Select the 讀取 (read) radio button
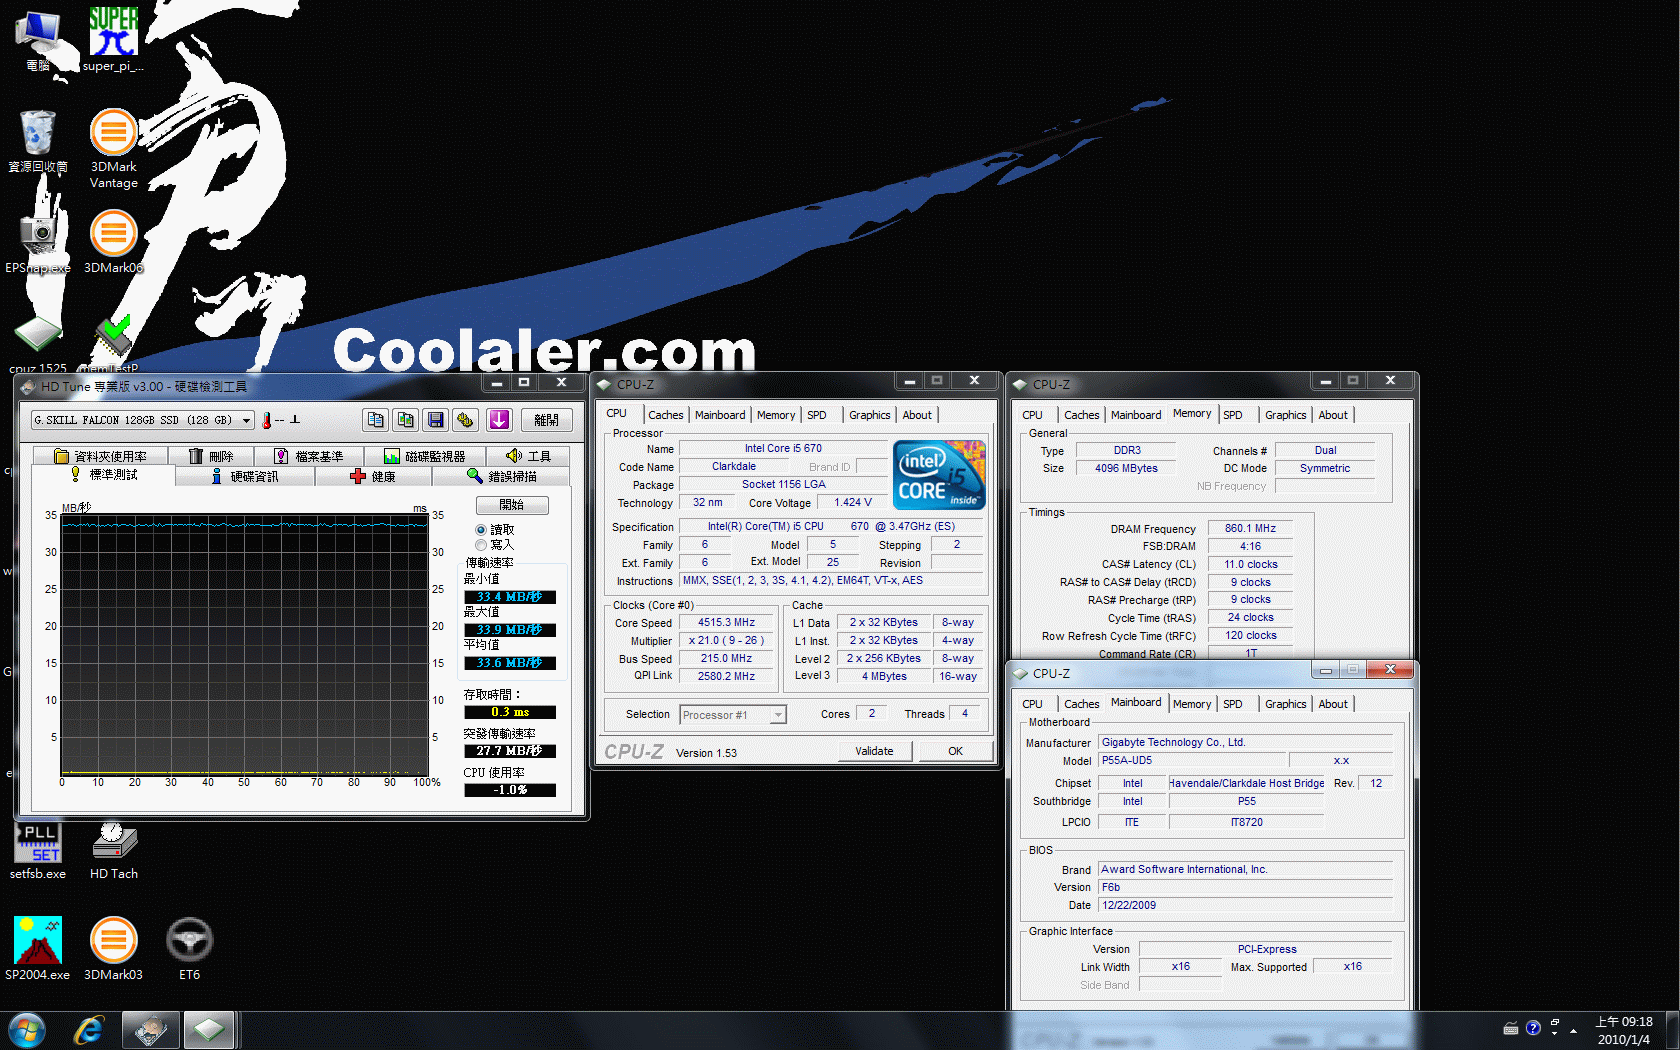Image resolution: width=1680 pixels, height=1050 pixels. [481, 530]
